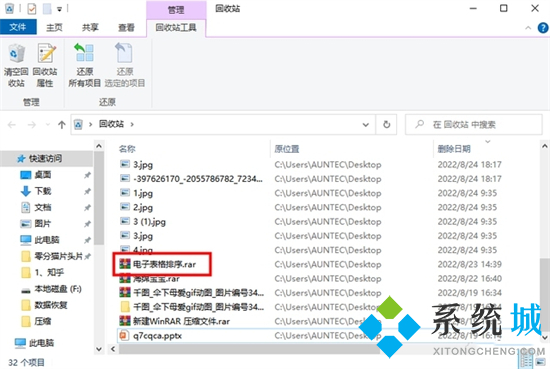Viewport: 550px width, 369px height.
Task: Click the 电子表格排序.rar WinRAR icon
Action: coord(125,264)
